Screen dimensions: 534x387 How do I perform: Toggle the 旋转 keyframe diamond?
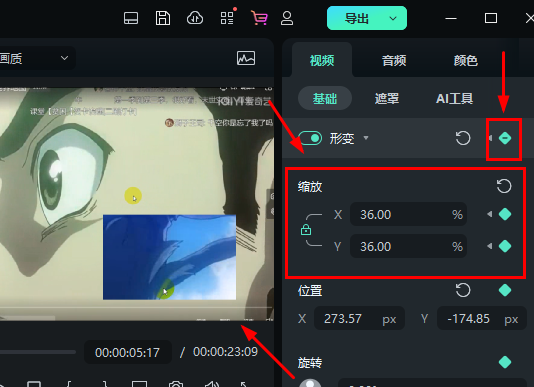point(505,362)
